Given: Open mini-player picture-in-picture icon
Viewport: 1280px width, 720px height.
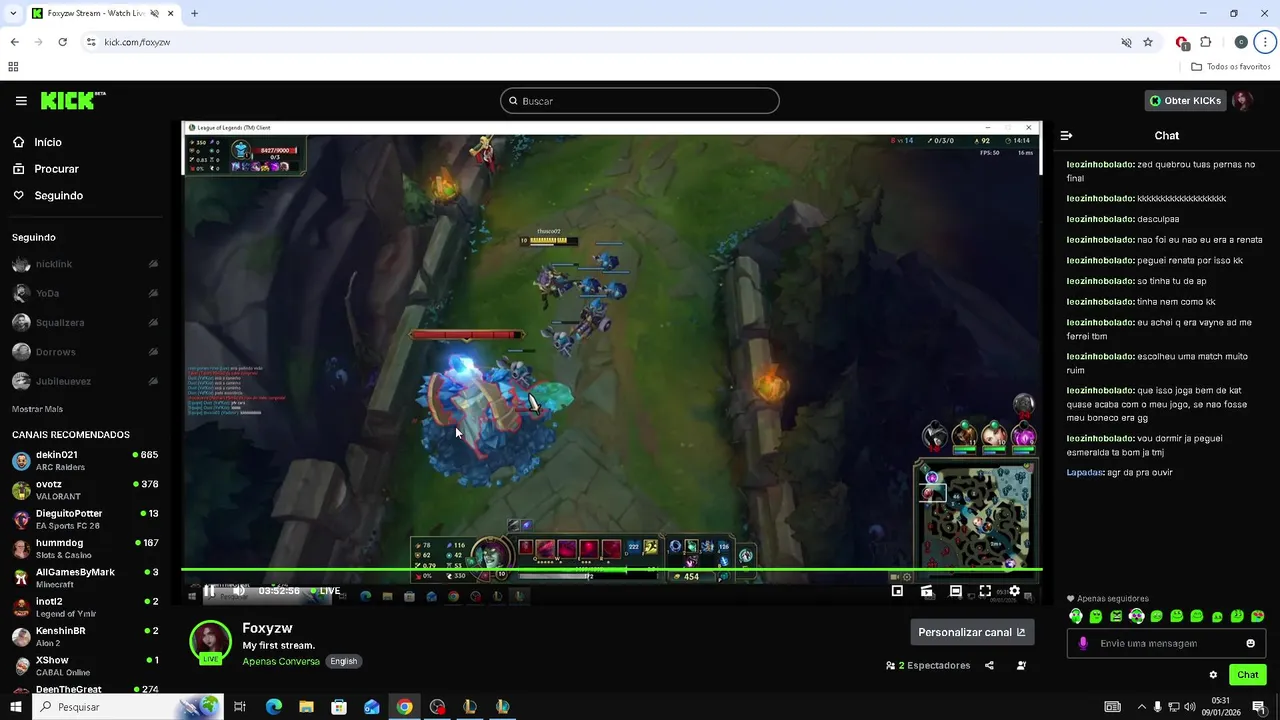Looking at the screenshot, I should pos(897,591).
